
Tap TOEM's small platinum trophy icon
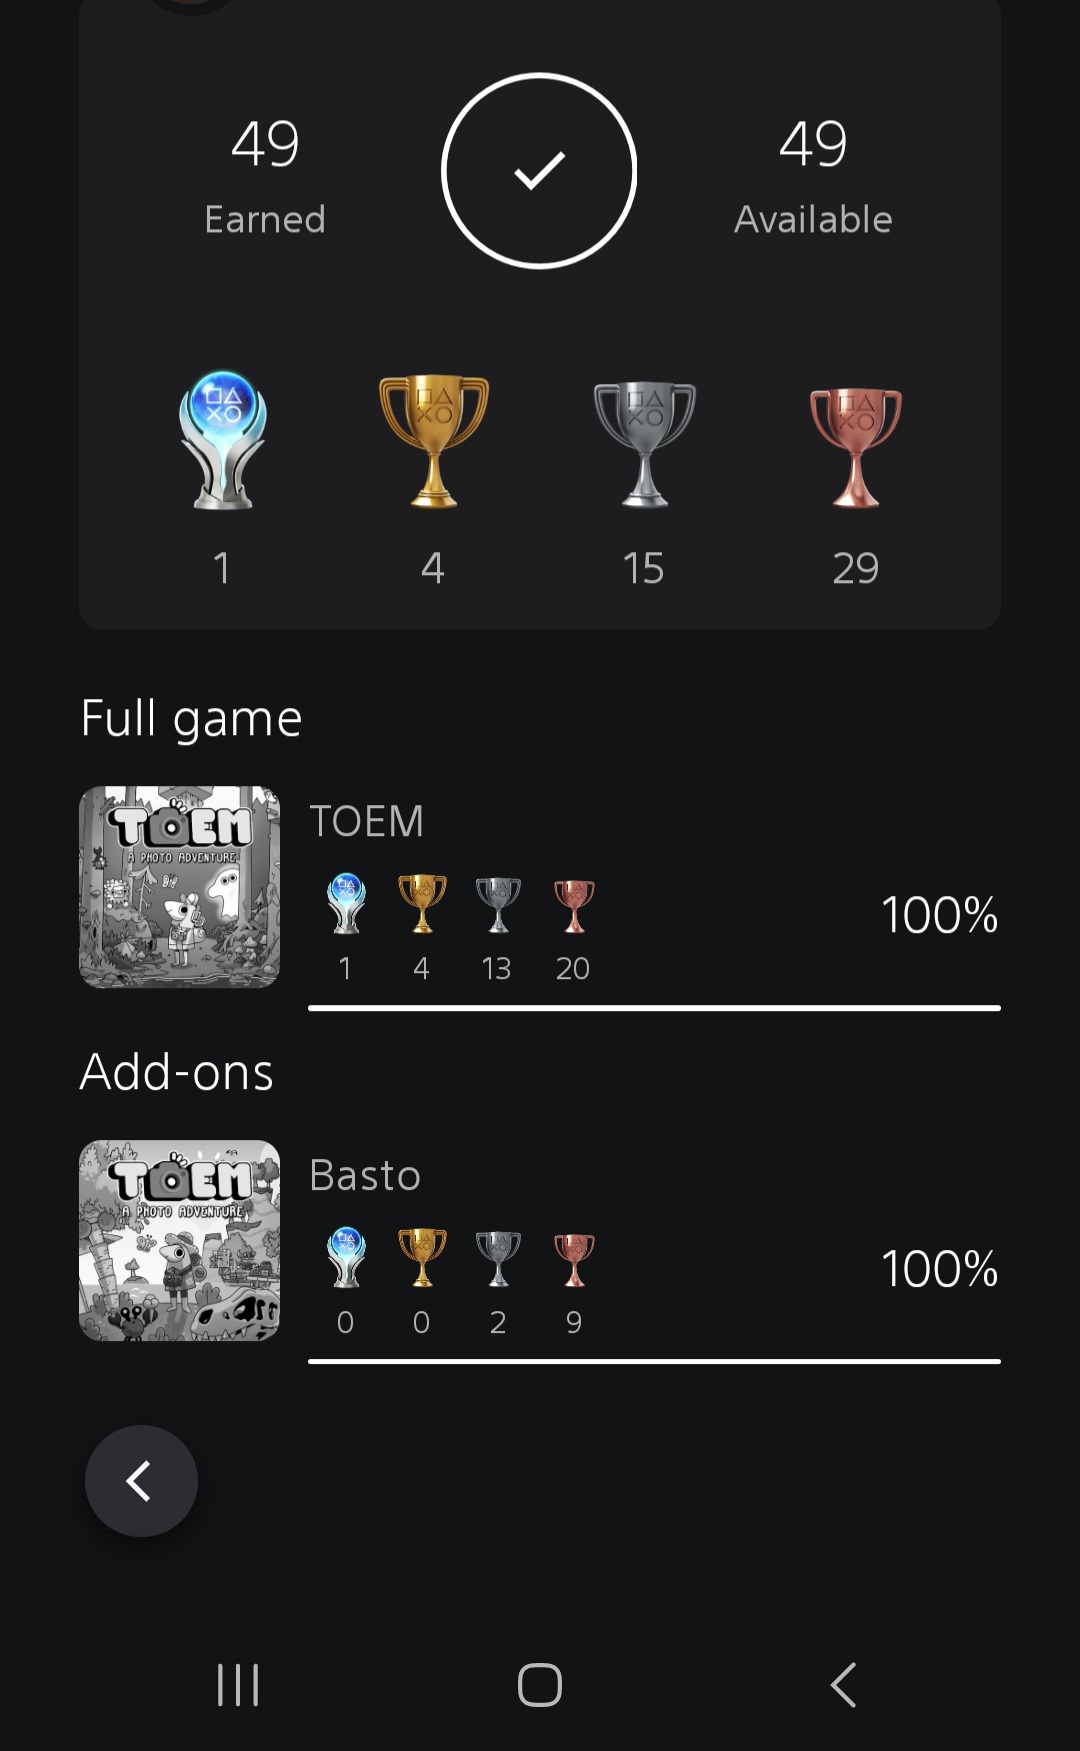(346, 904)
